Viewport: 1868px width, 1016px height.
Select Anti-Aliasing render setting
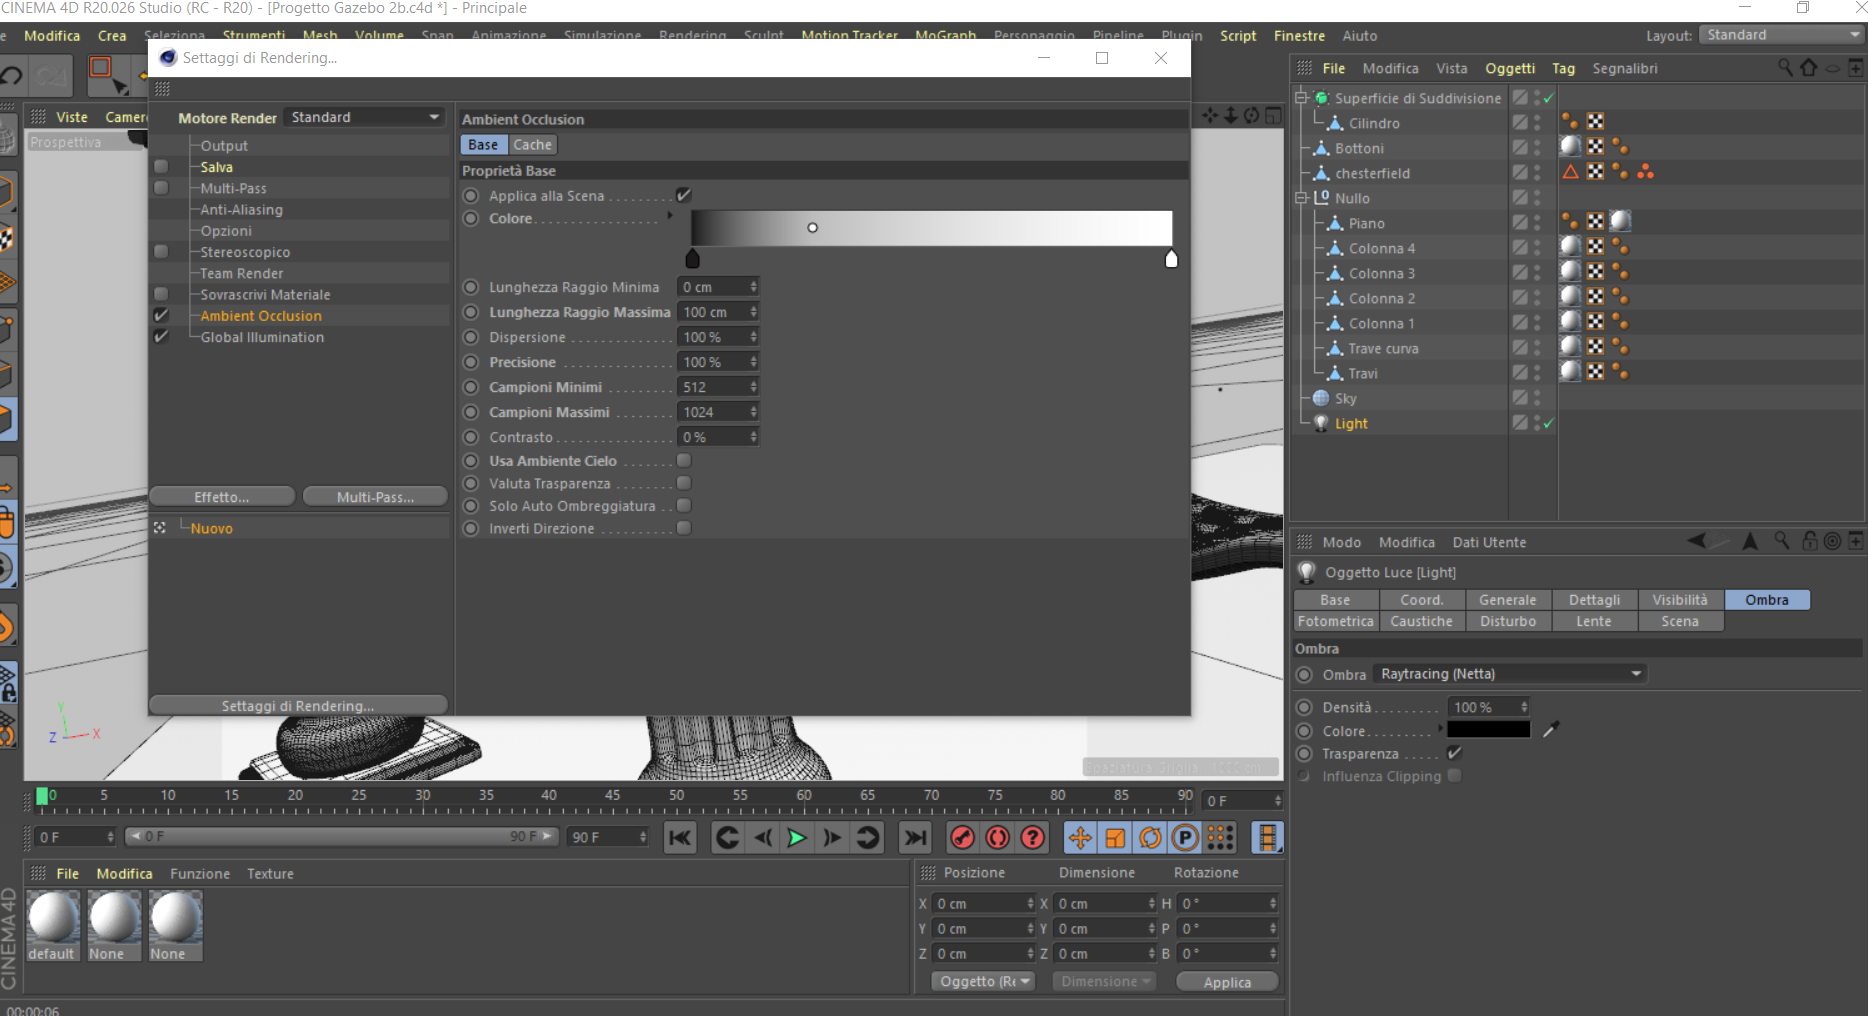click(242, 209)
